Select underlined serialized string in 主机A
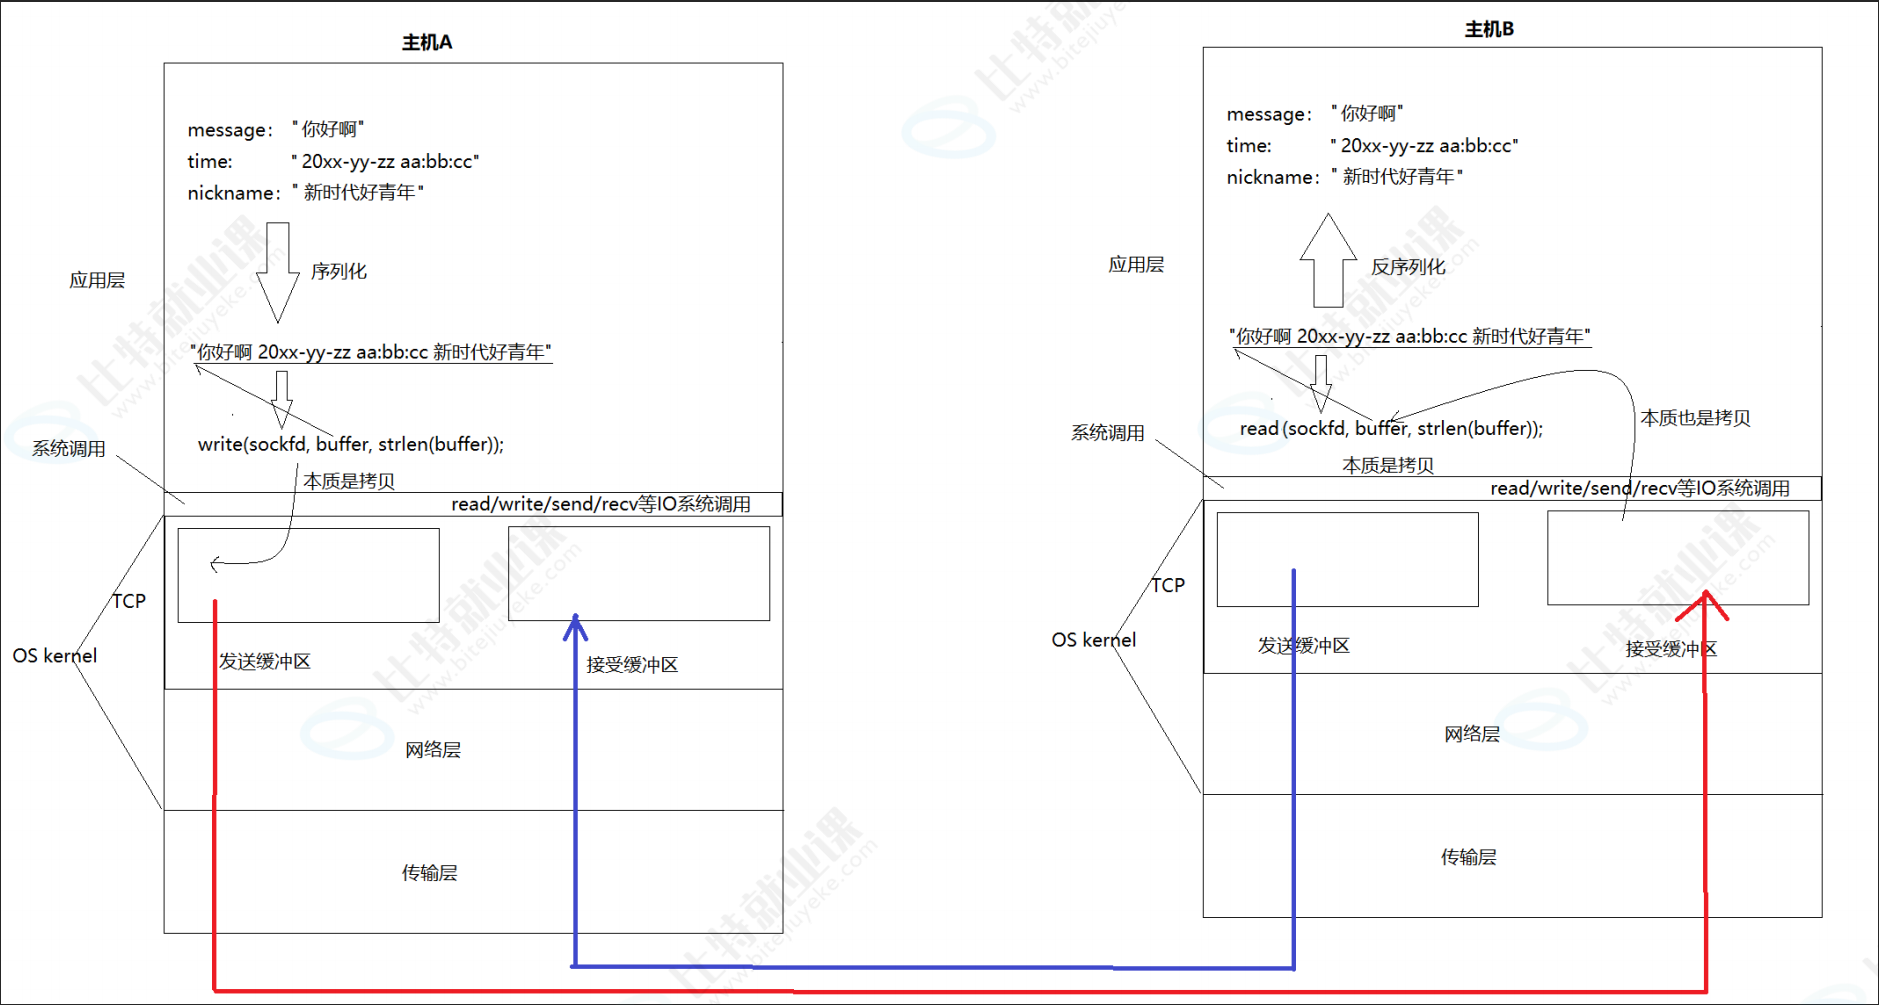 click(371, 352)
